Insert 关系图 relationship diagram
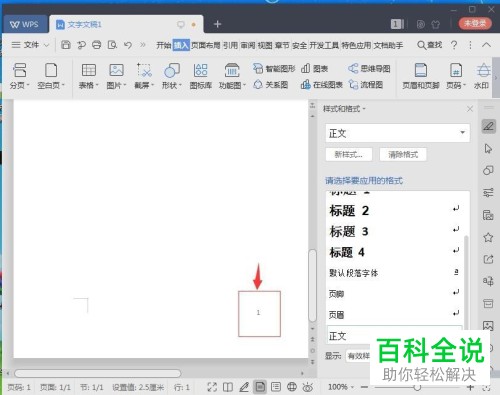The height and width of the screenshot is (395, 500). (x=271, y=85)
